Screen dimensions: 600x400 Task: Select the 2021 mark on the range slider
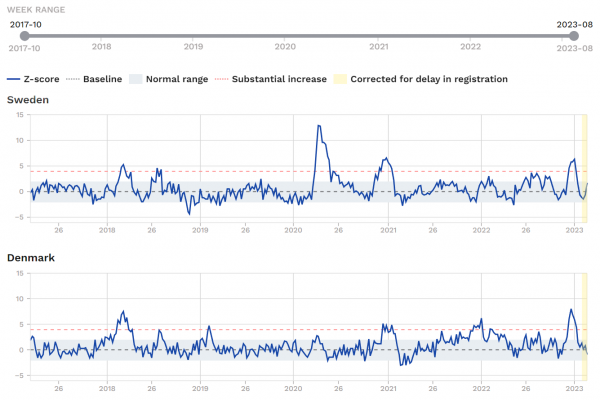click(x=379, y=45)
